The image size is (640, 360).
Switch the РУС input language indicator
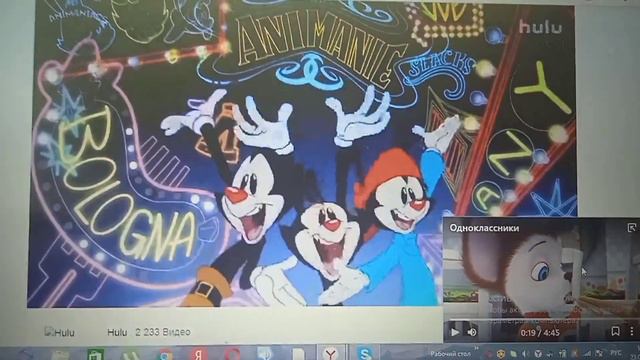click(x=616, y=353)
